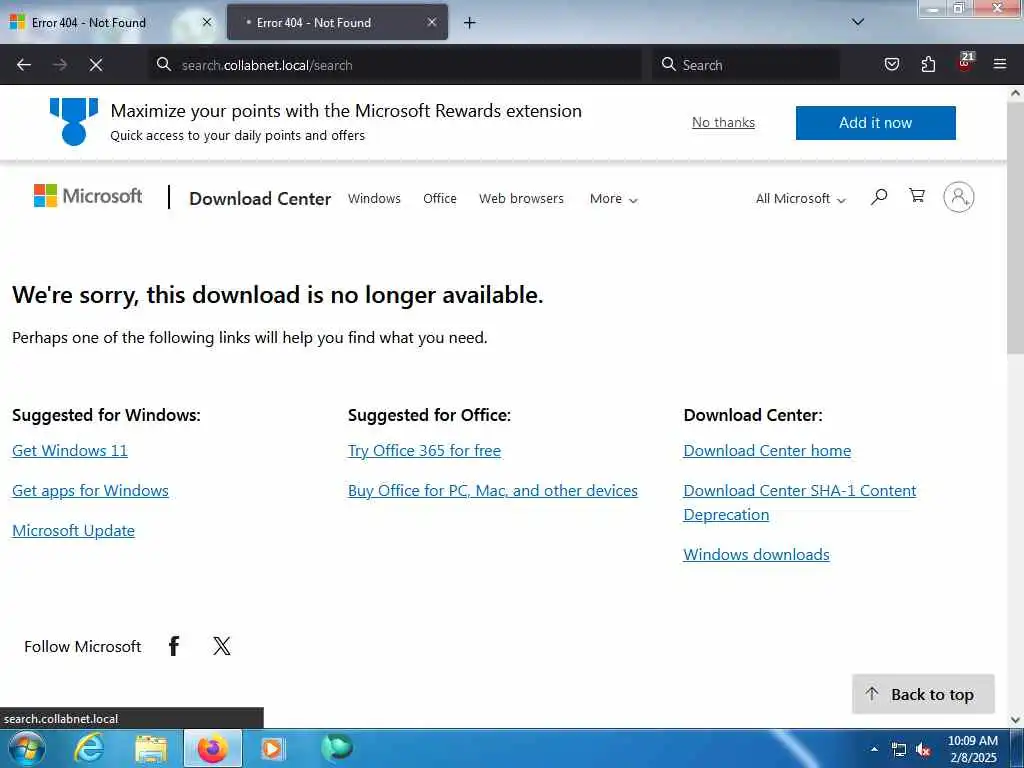Click the Facebook follow icon
This screenshot has width=1024, height=768.
point(174,646)
